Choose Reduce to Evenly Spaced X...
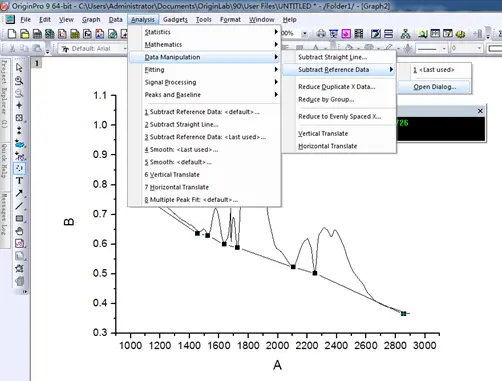Viewport: 502px width, 381px height. [339, 117]
